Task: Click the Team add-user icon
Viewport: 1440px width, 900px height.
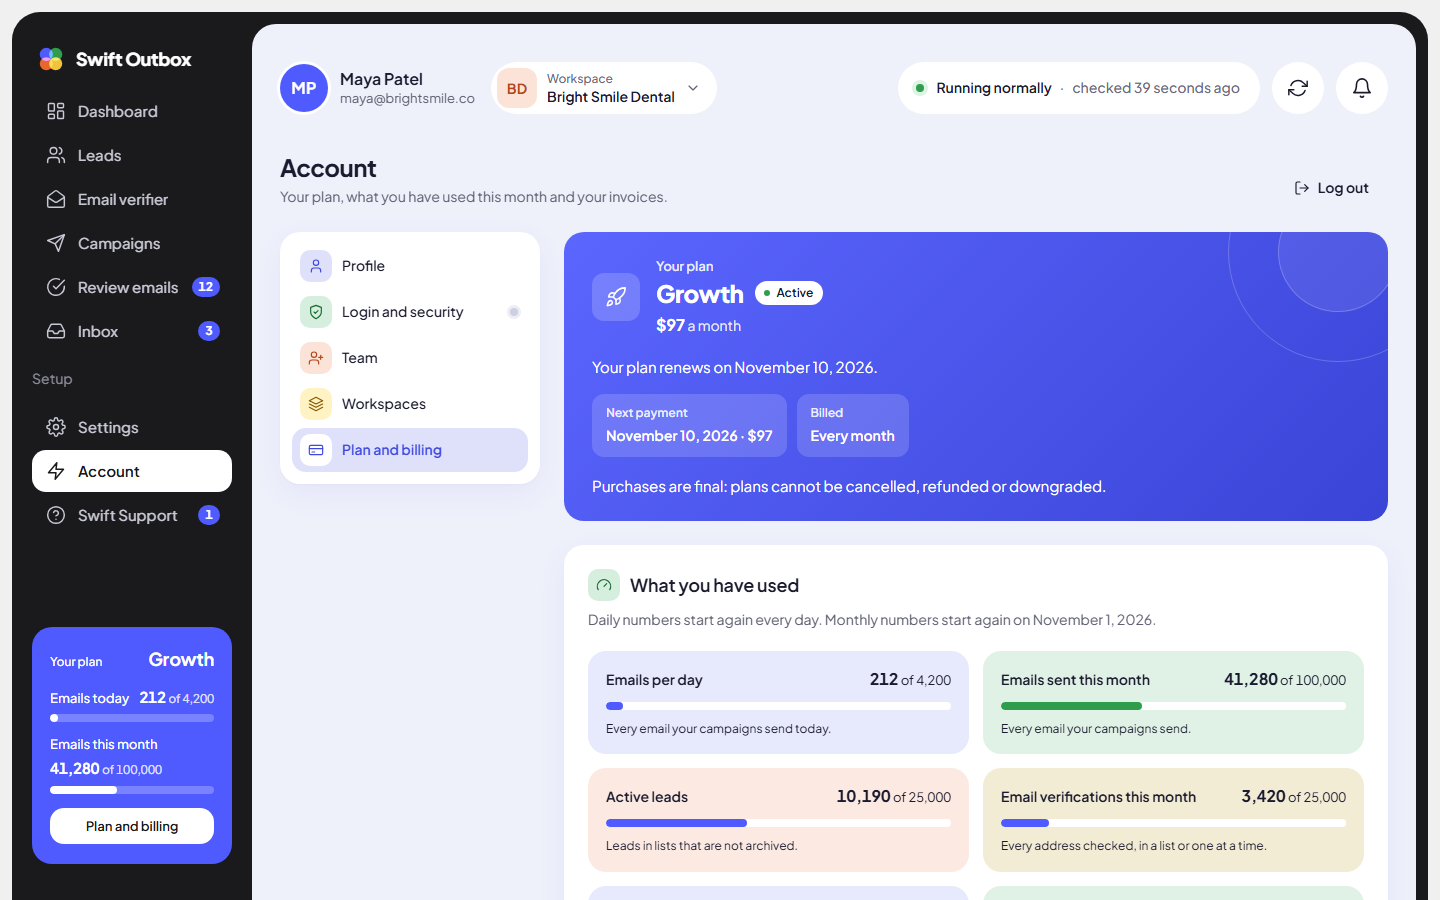Action: 316,358
